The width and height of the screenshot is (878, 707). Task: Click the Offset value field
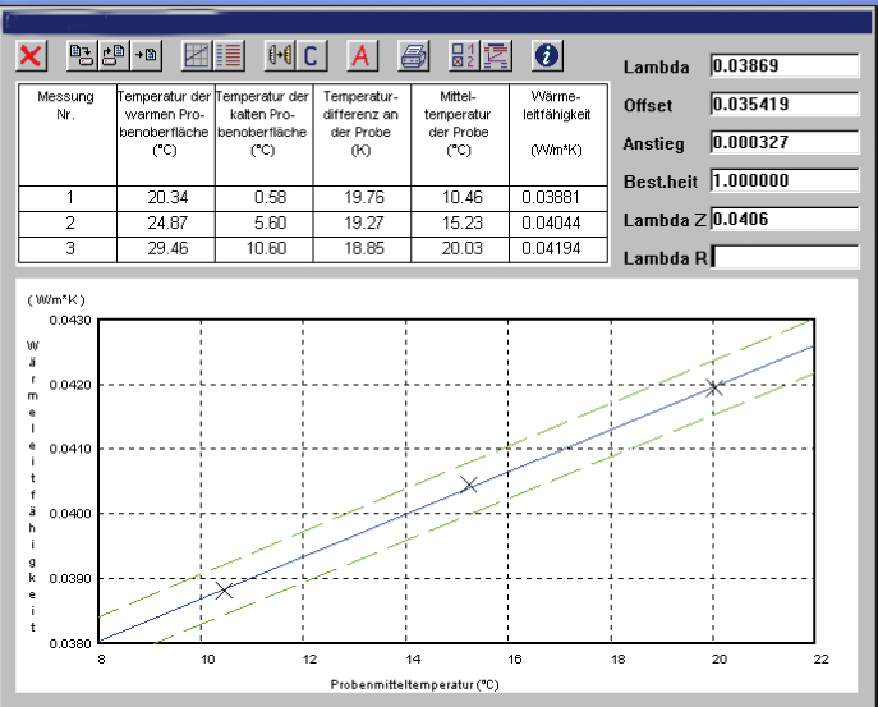(x=784, y=104)
